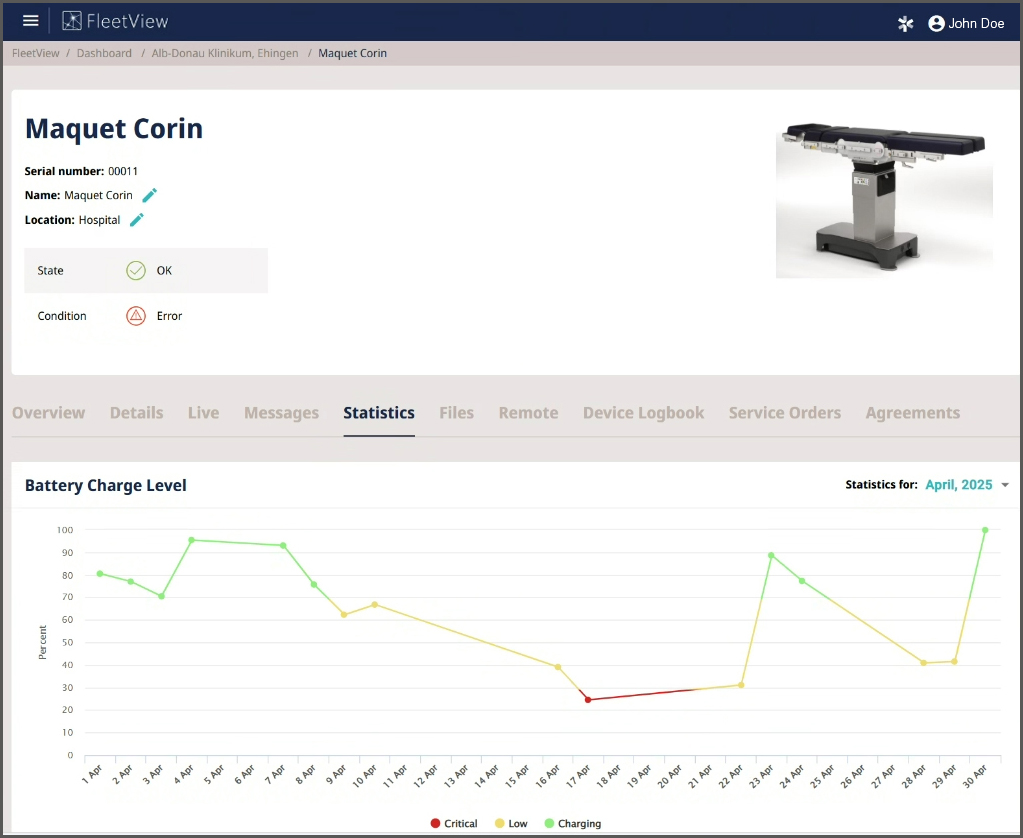Edit the device name with pencil icon
The height and width of the screenshot is (838, 1023).
149,195
